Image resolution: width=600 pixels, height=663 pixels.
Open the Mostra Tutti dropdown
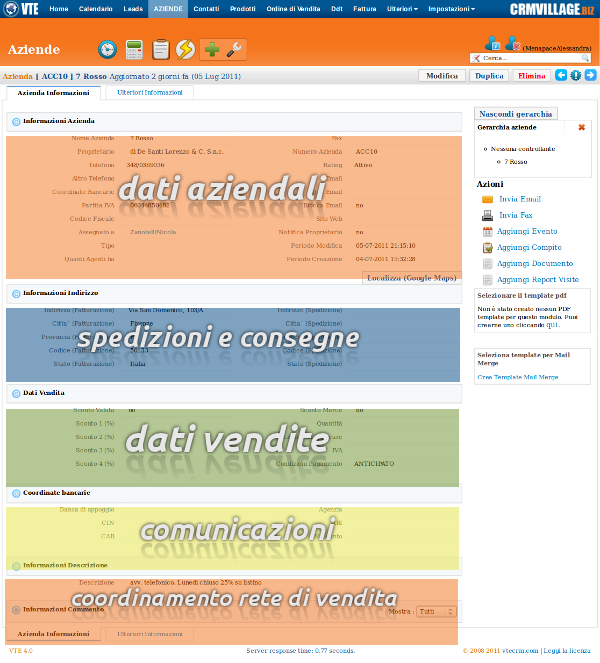point(436,611)
